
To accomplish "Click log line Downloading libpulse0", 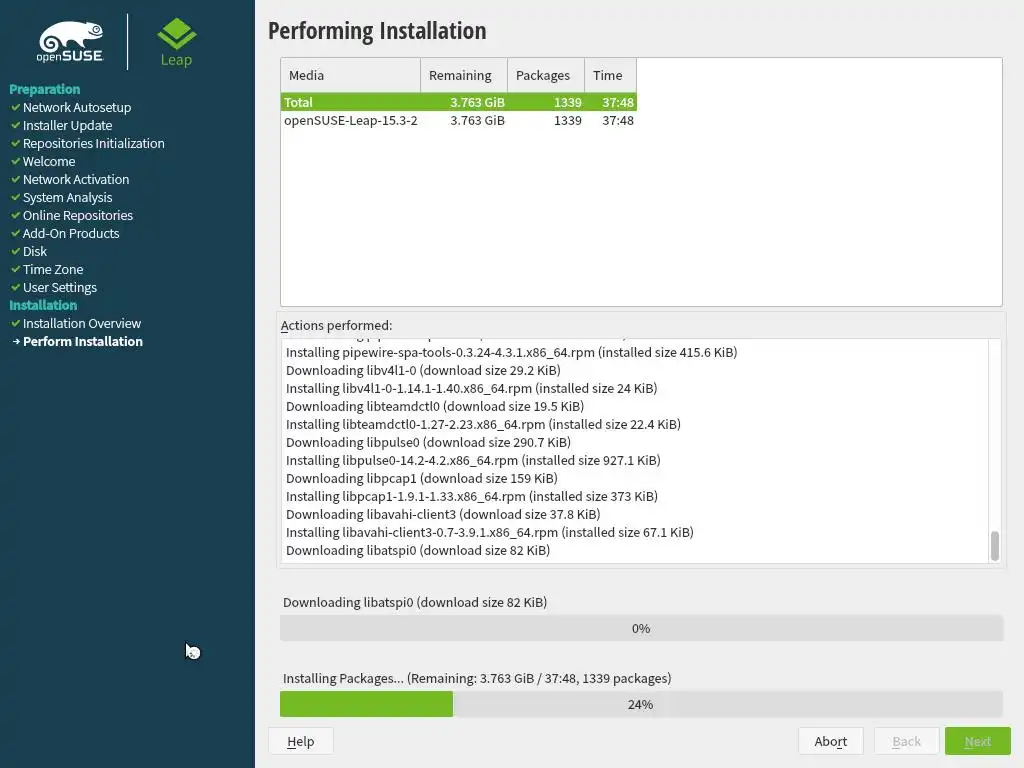I will pos(428,442).
